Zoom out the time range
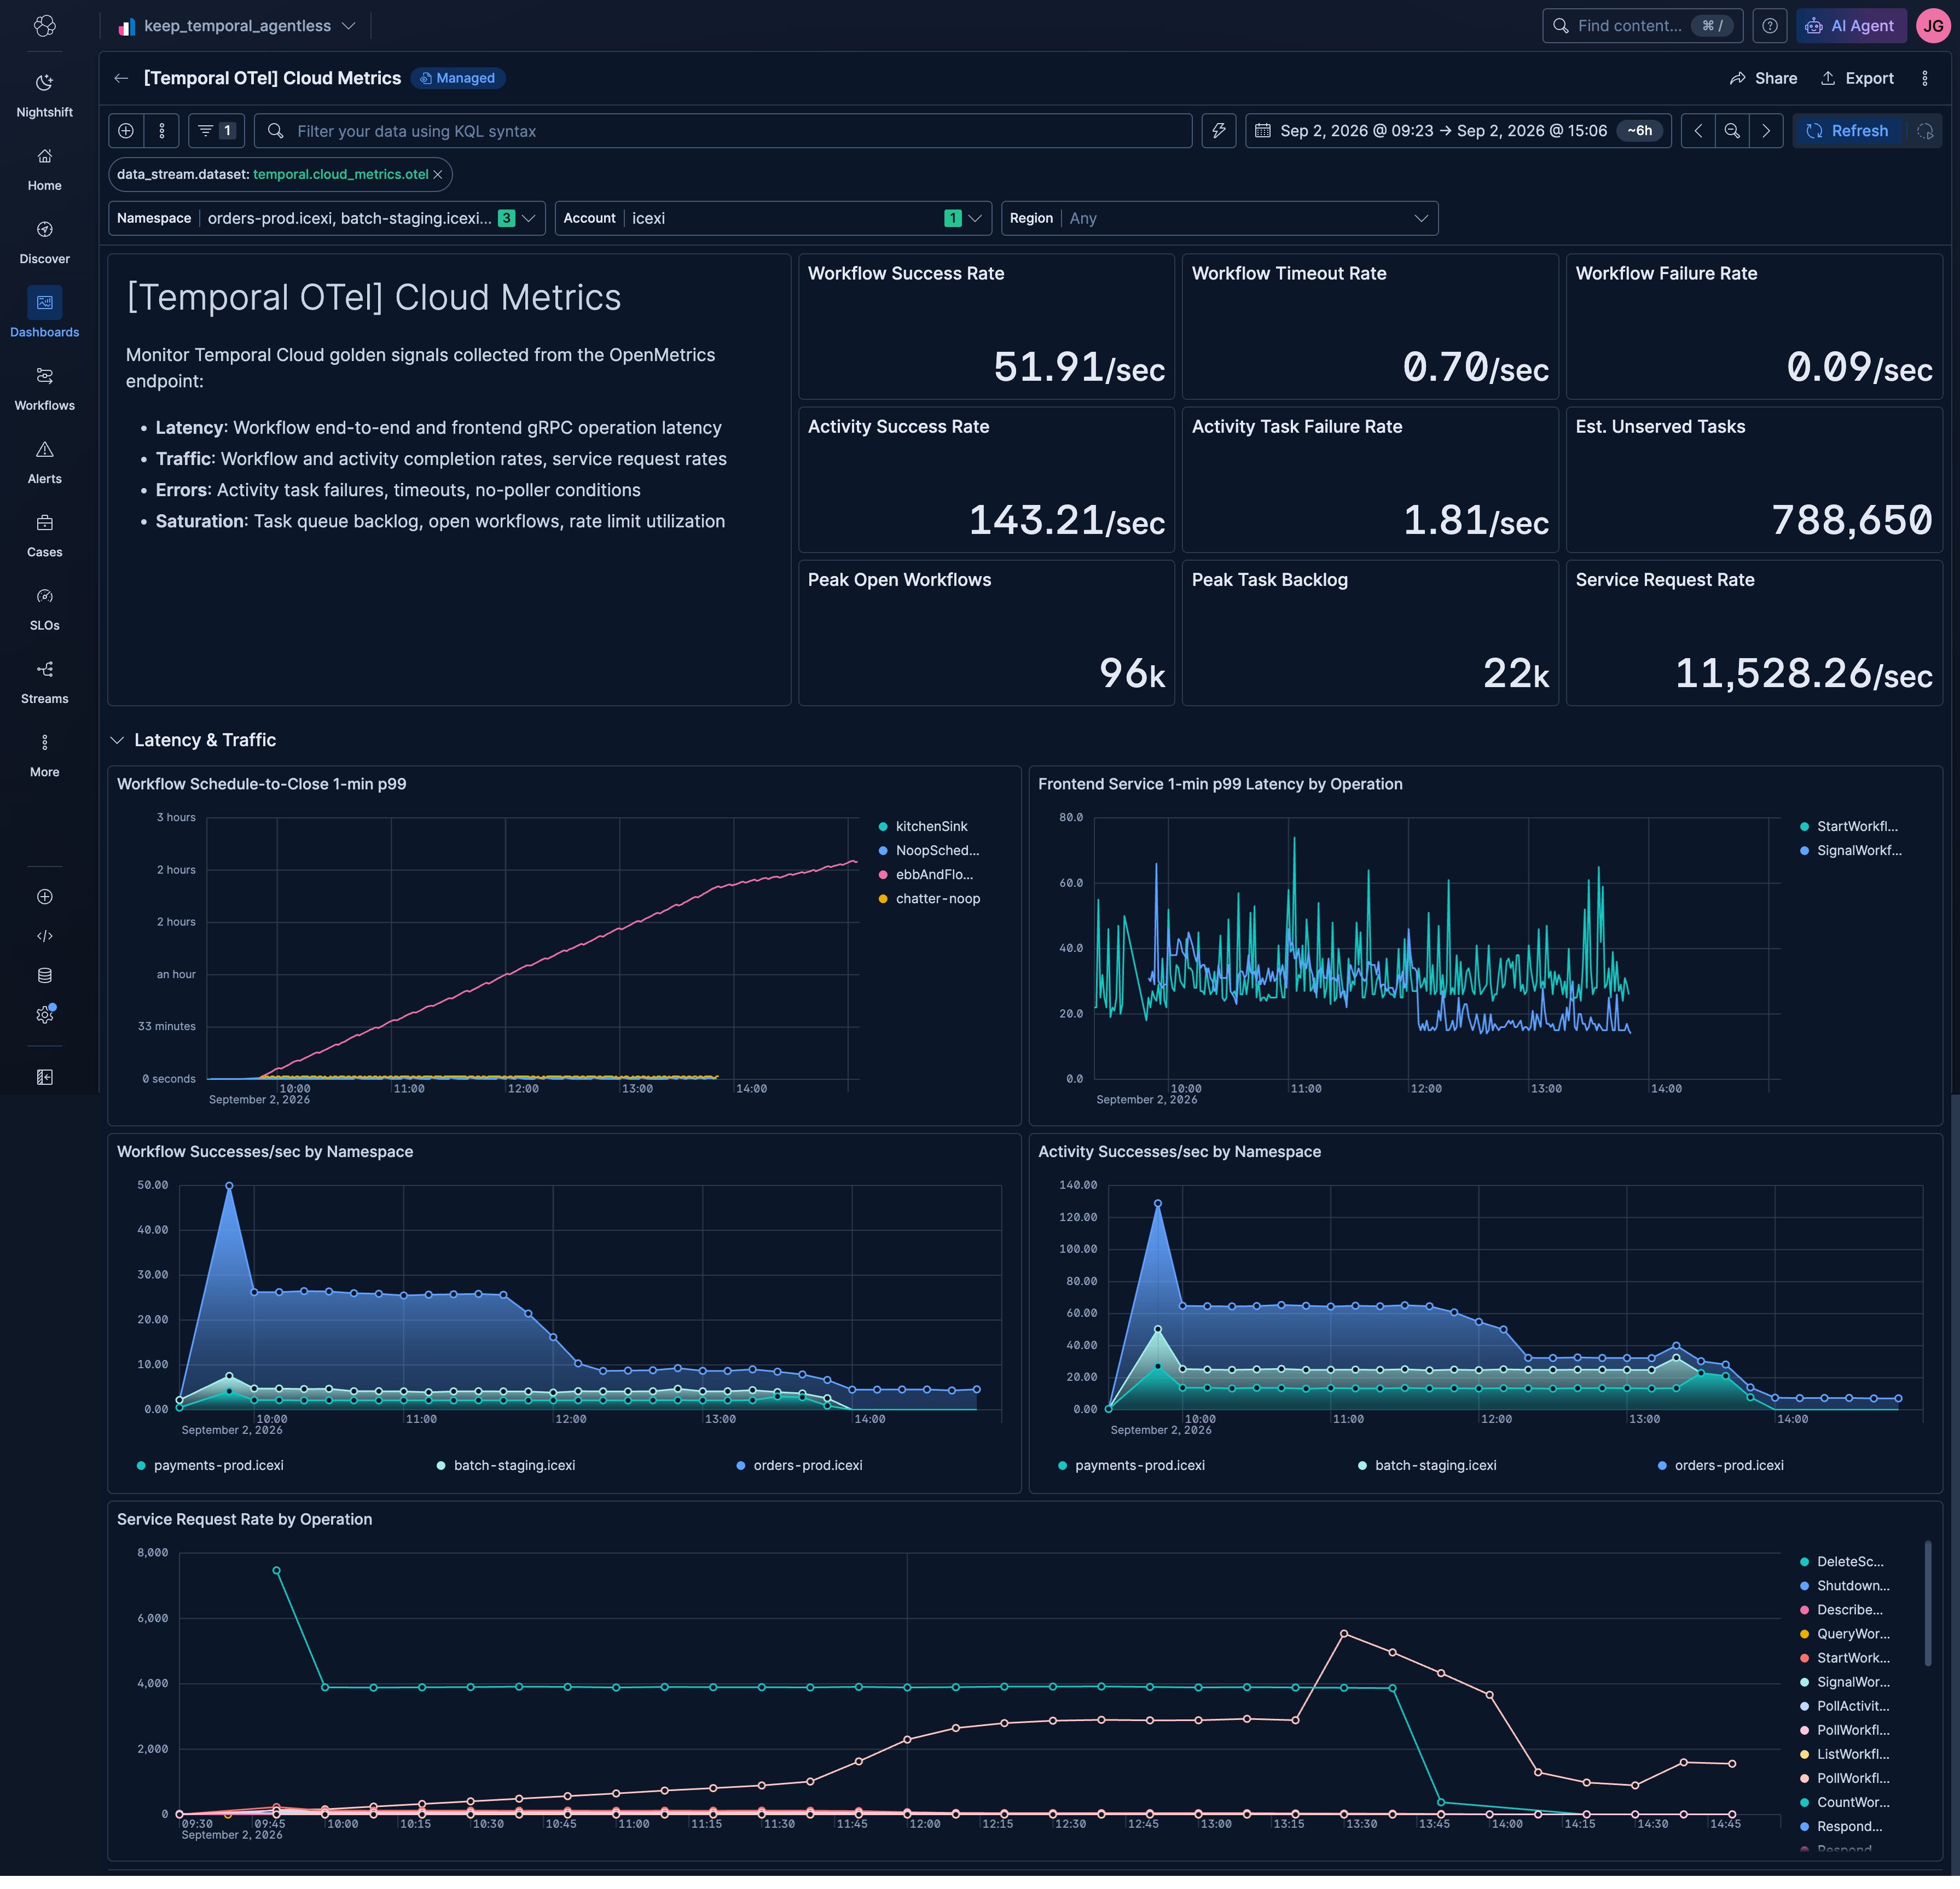Viewport: 1960px width, 1889px height. tap(1732, 131)
